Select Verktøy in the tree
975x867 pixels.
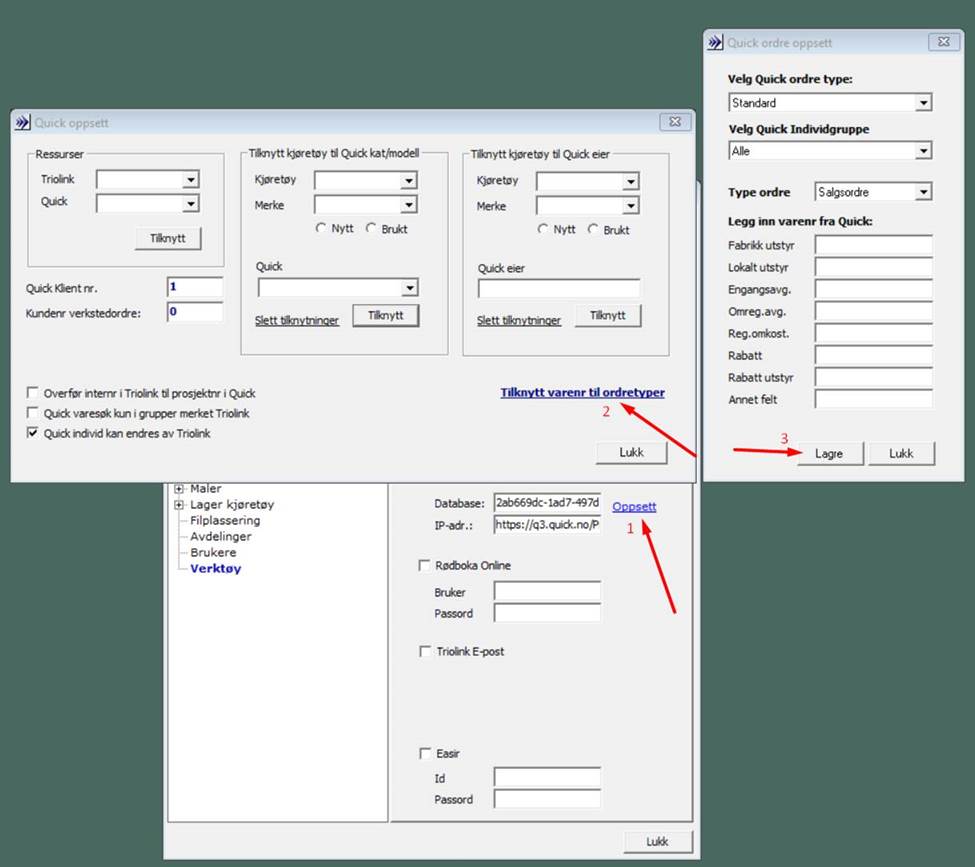215,568
